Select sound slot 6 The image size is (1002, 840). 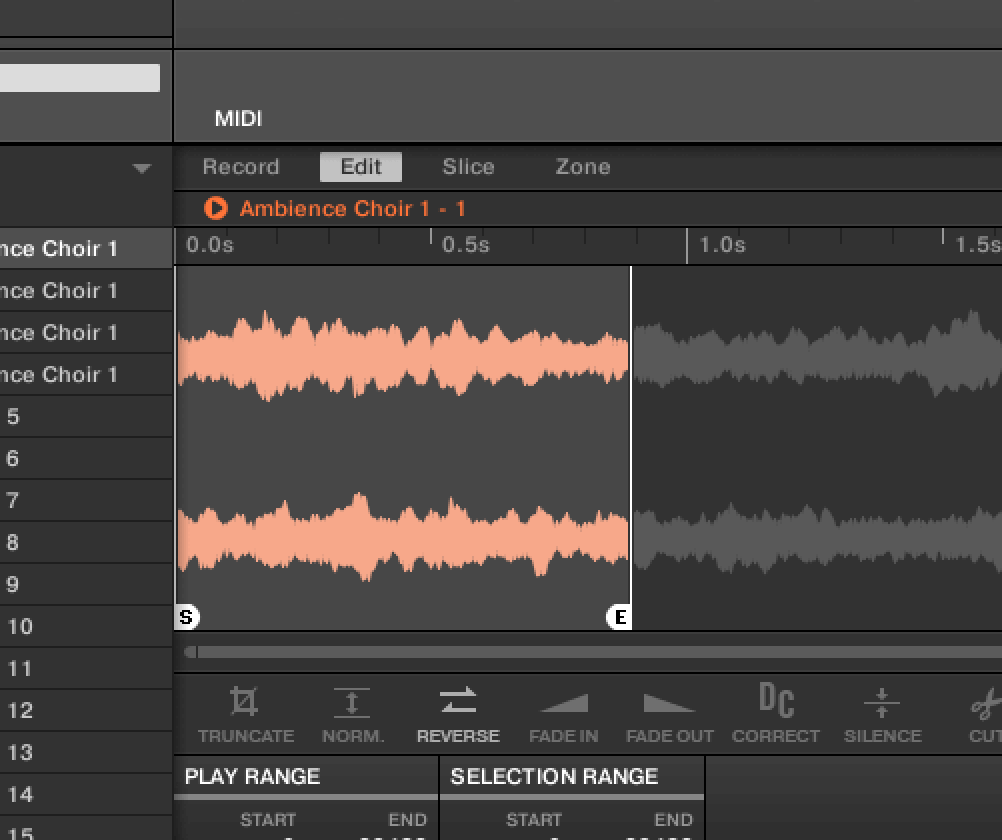[86, 458]
